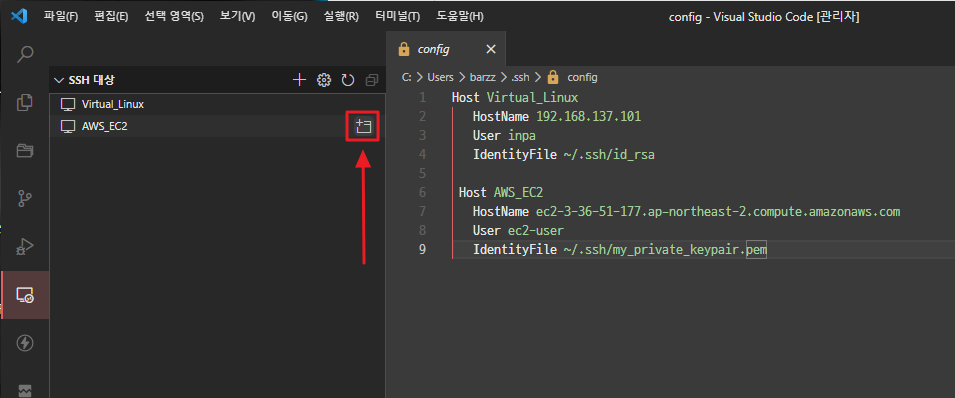Screen dimensions: 955x398
Task: Click the C: breadcrumb segment
Action: [407, 77]
